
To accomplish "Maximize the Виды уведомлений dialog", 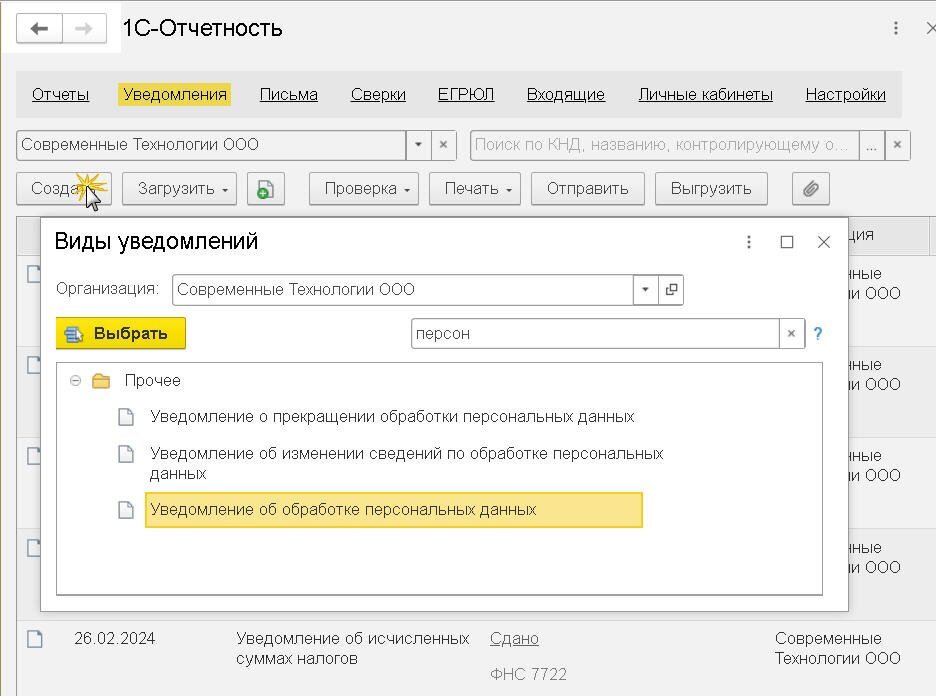I will (787, 242).
